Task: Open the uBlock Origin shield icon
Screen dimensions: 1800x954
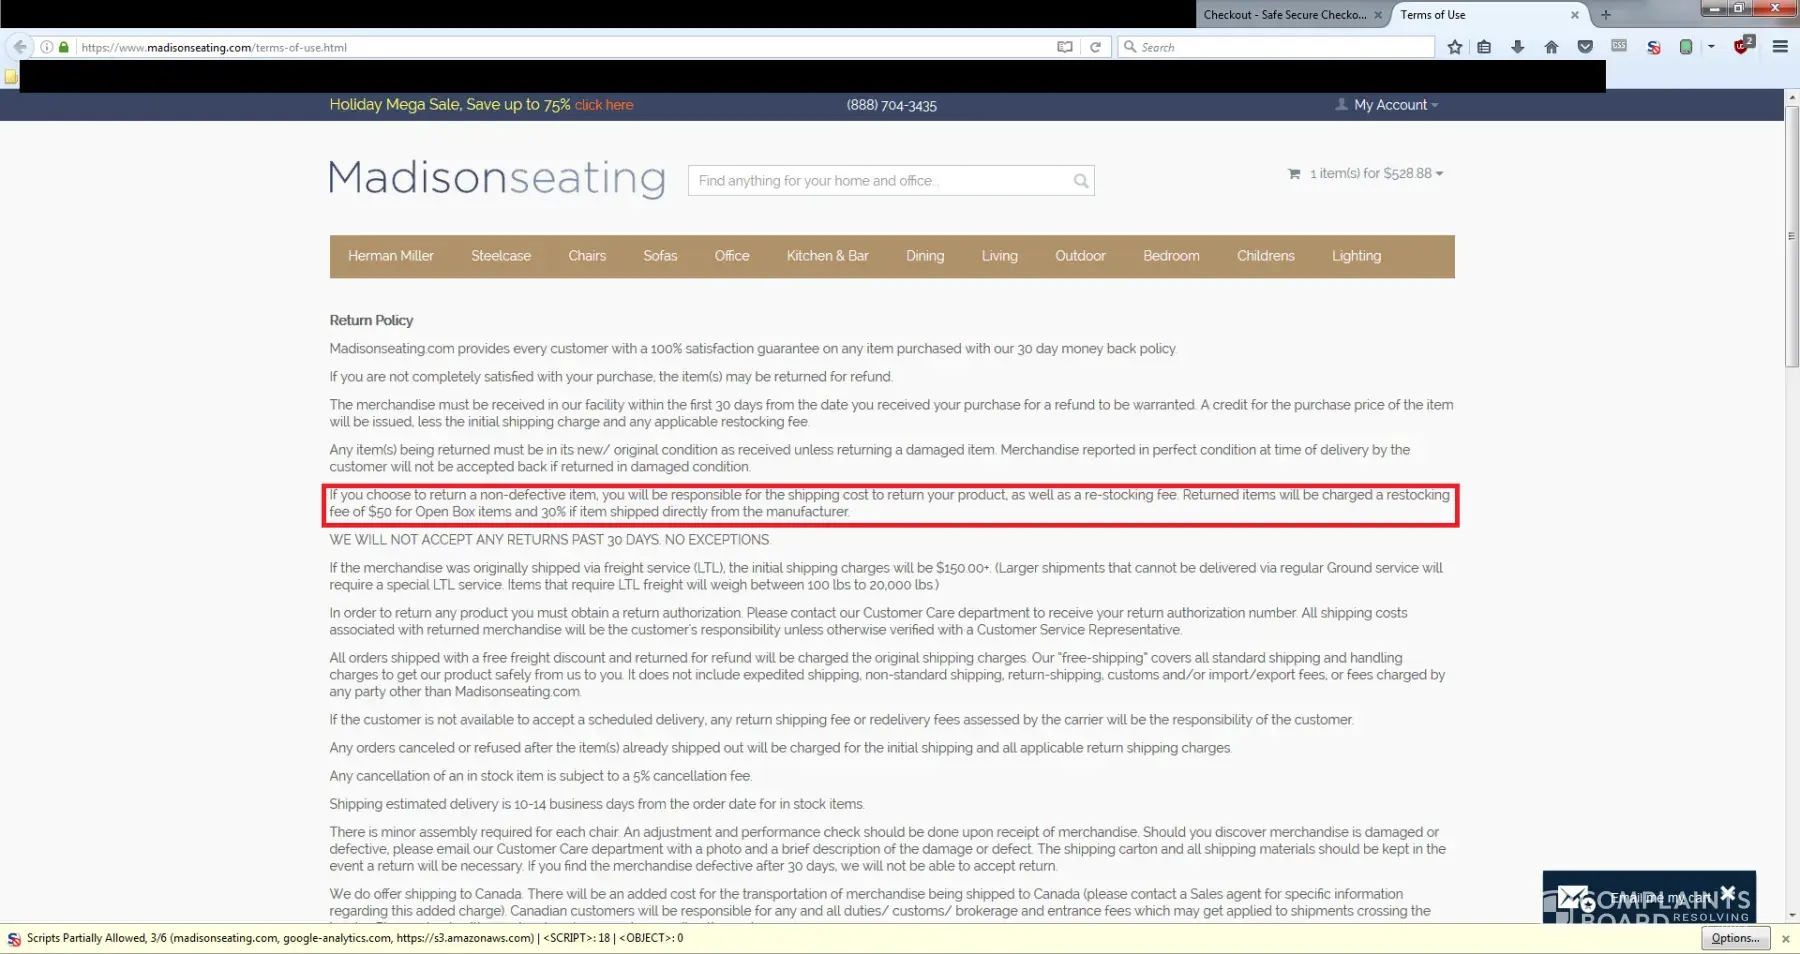Action: pos(1743,46)
